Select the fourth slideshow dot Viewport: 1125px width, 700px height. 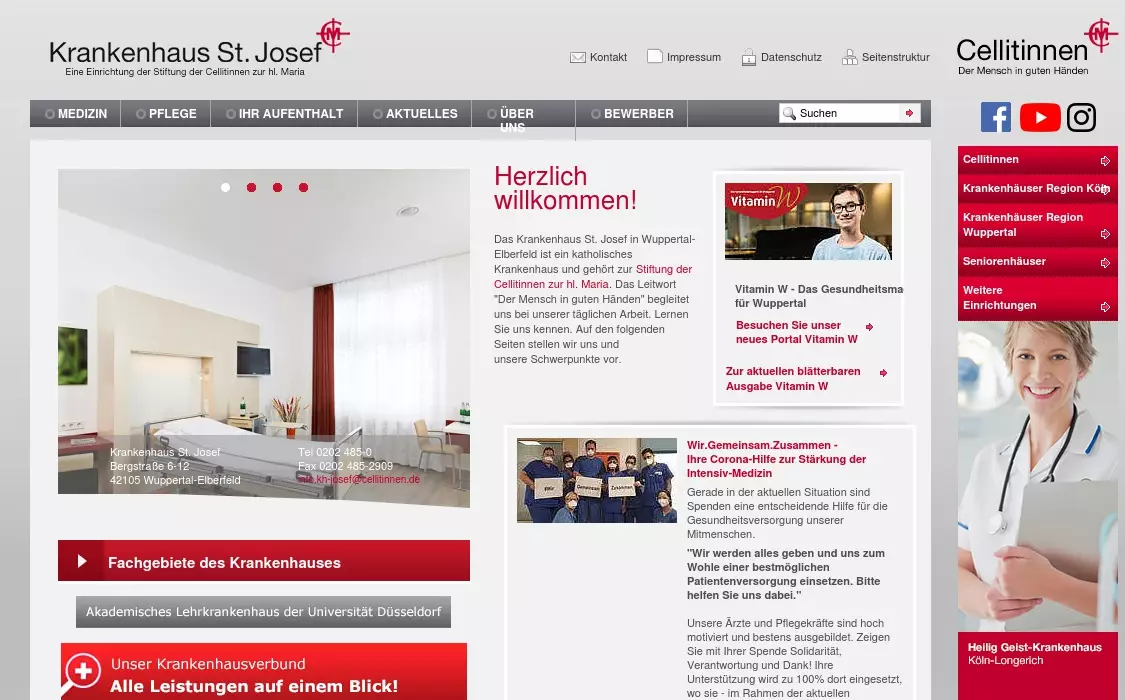(x=304, y=187)
